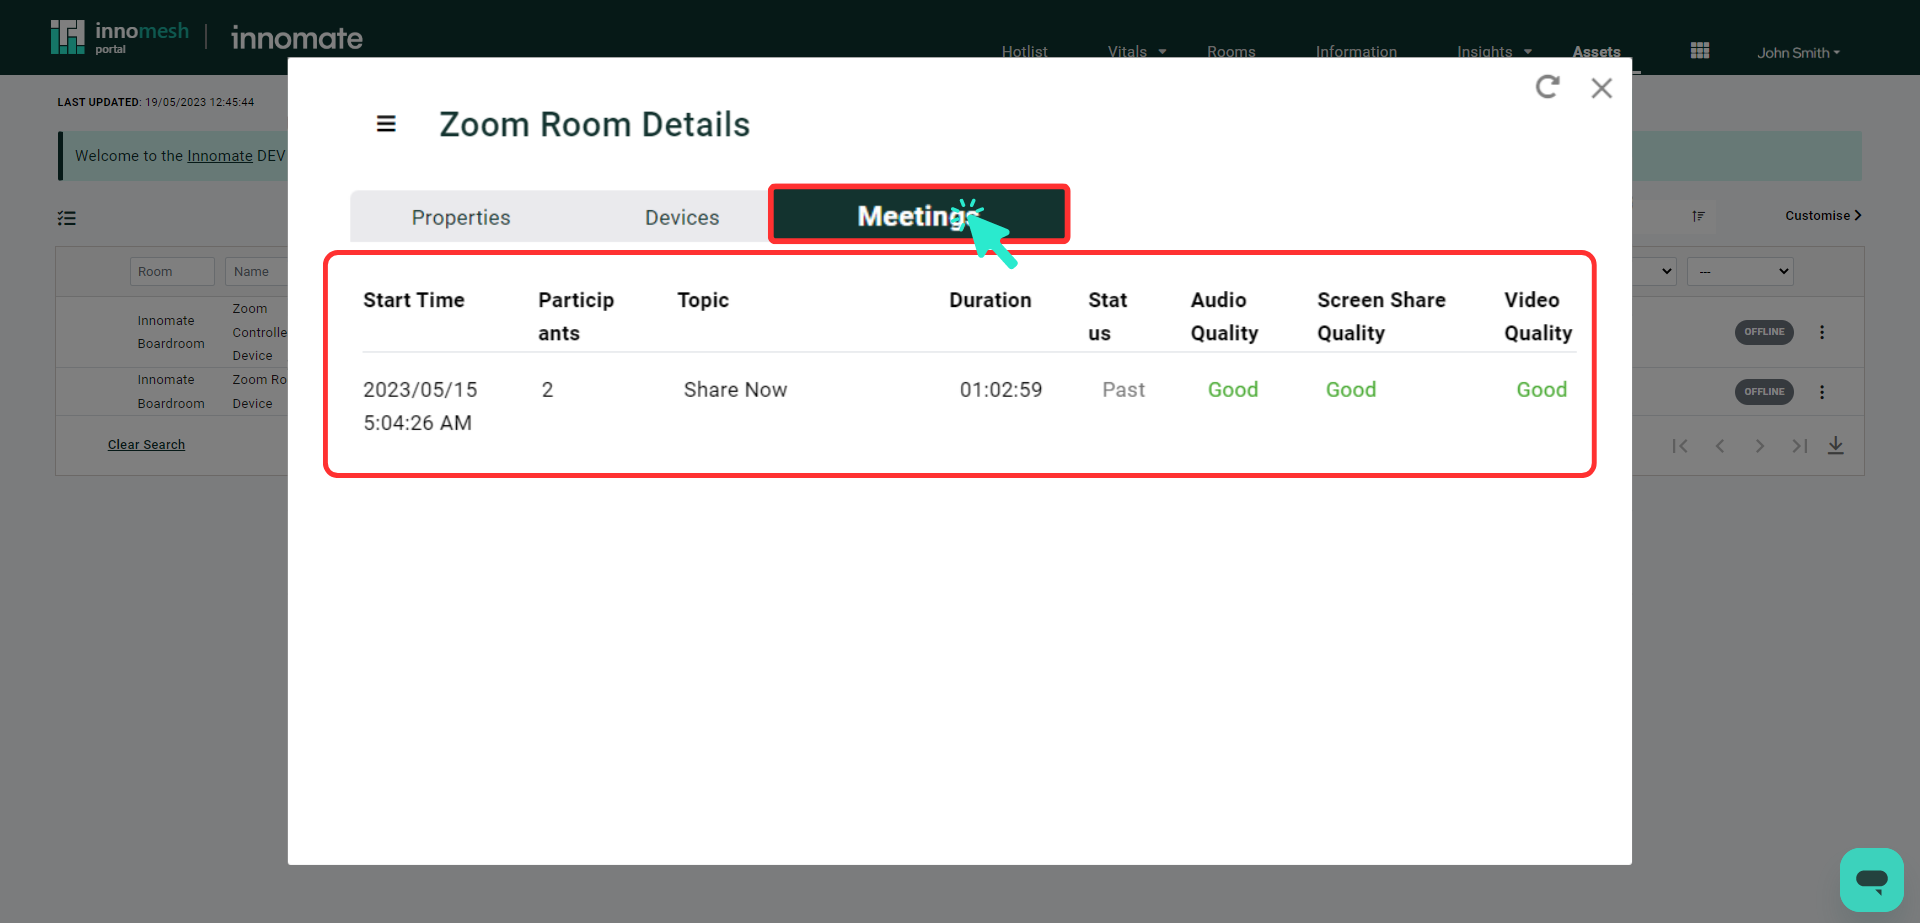The width and height of the screenshot is (1920, 923).
Task: Click the sort icon beside Customise
Action: (1698, 216)
